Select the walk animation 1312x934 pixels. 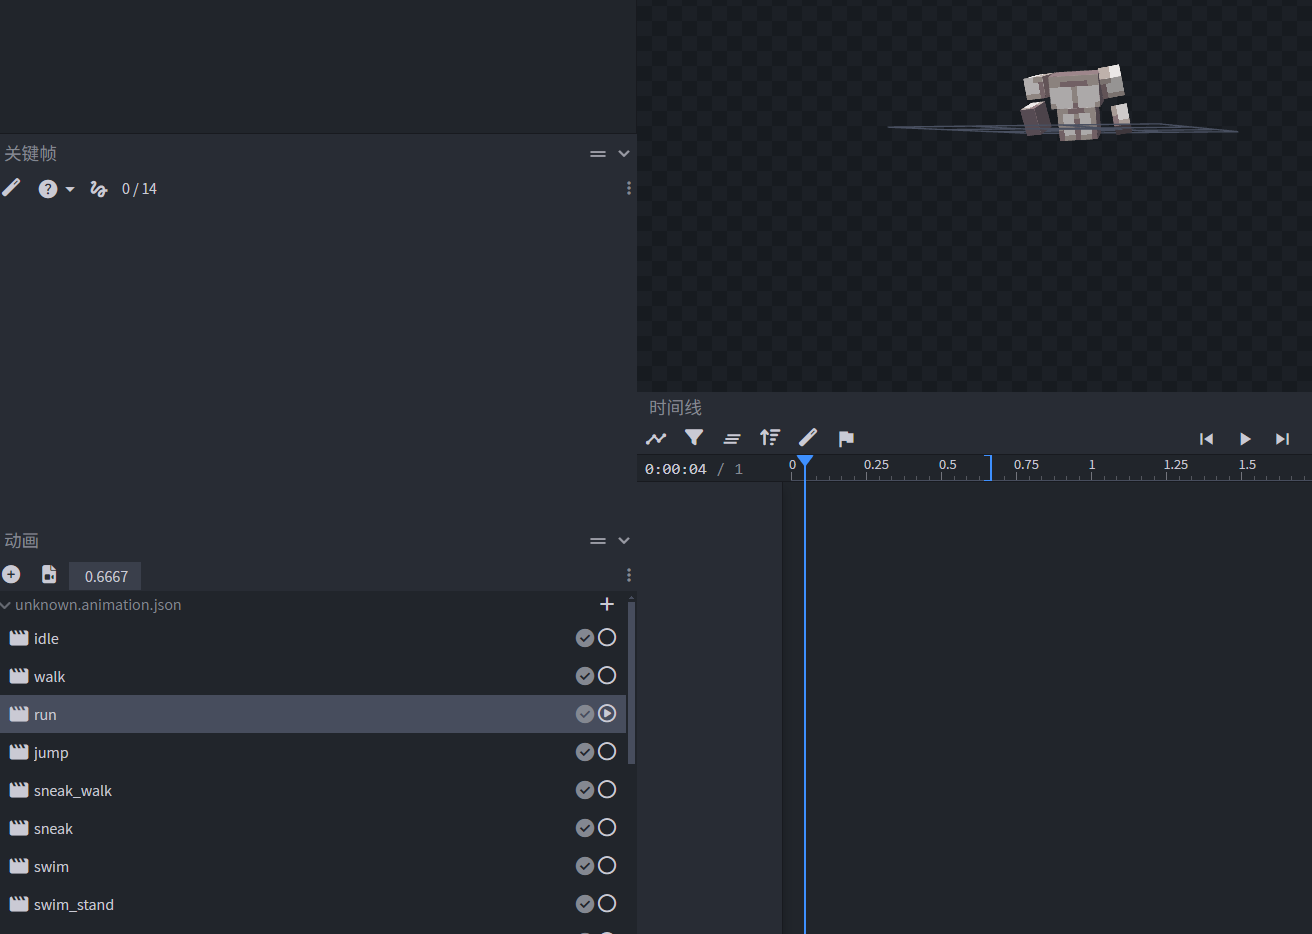[313, 676]
